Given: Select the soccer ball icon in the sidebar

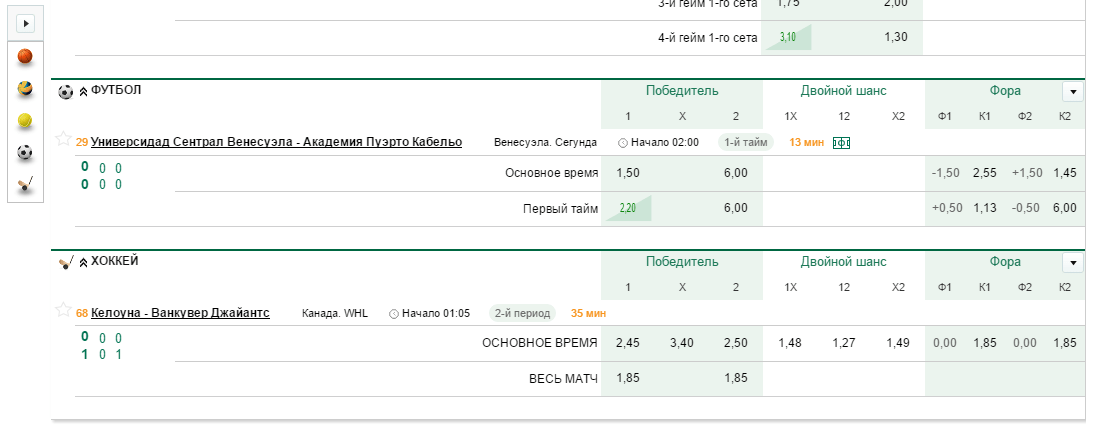Looking at the screenshot, I should click(x=25, y=152).
